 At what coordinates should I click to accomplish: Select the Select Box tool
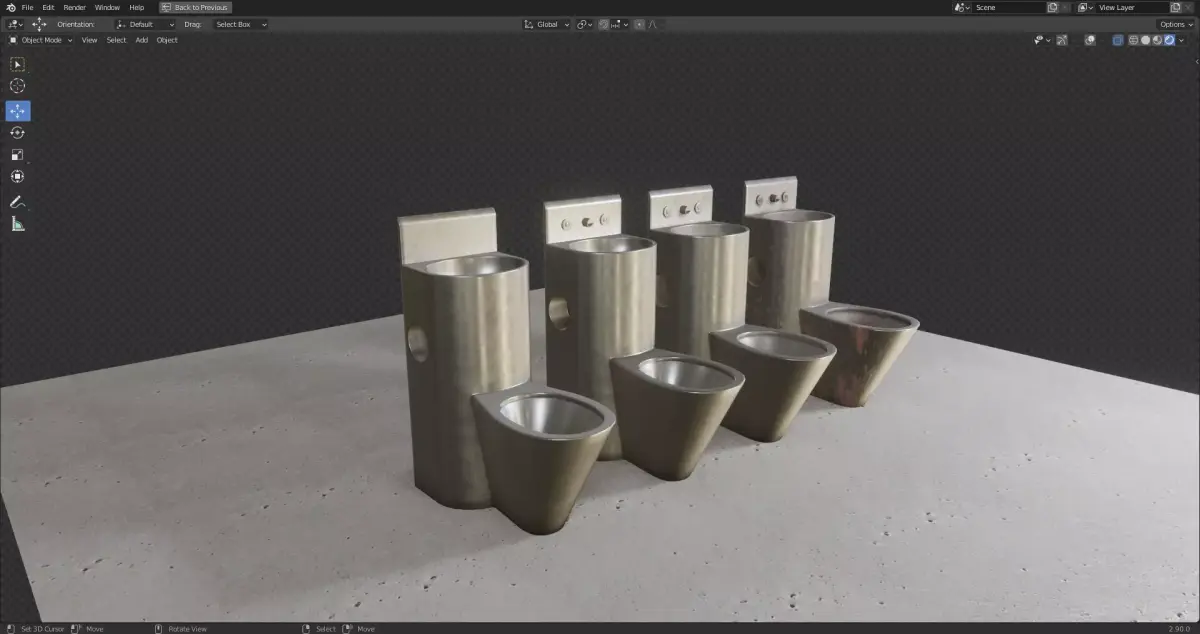(x=17, y=64)
